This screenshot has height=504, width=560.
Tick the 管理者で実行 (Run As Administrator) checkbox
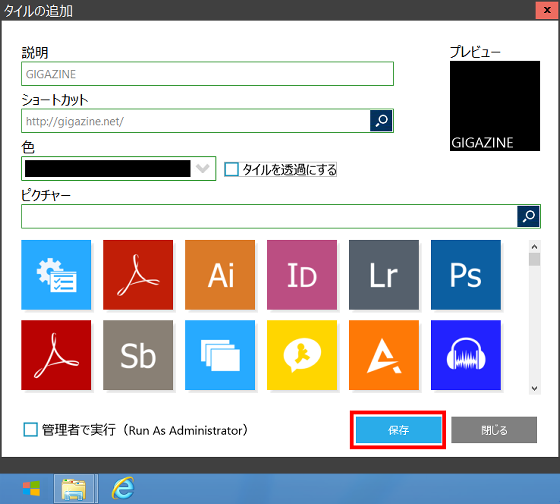pos(30,430)
